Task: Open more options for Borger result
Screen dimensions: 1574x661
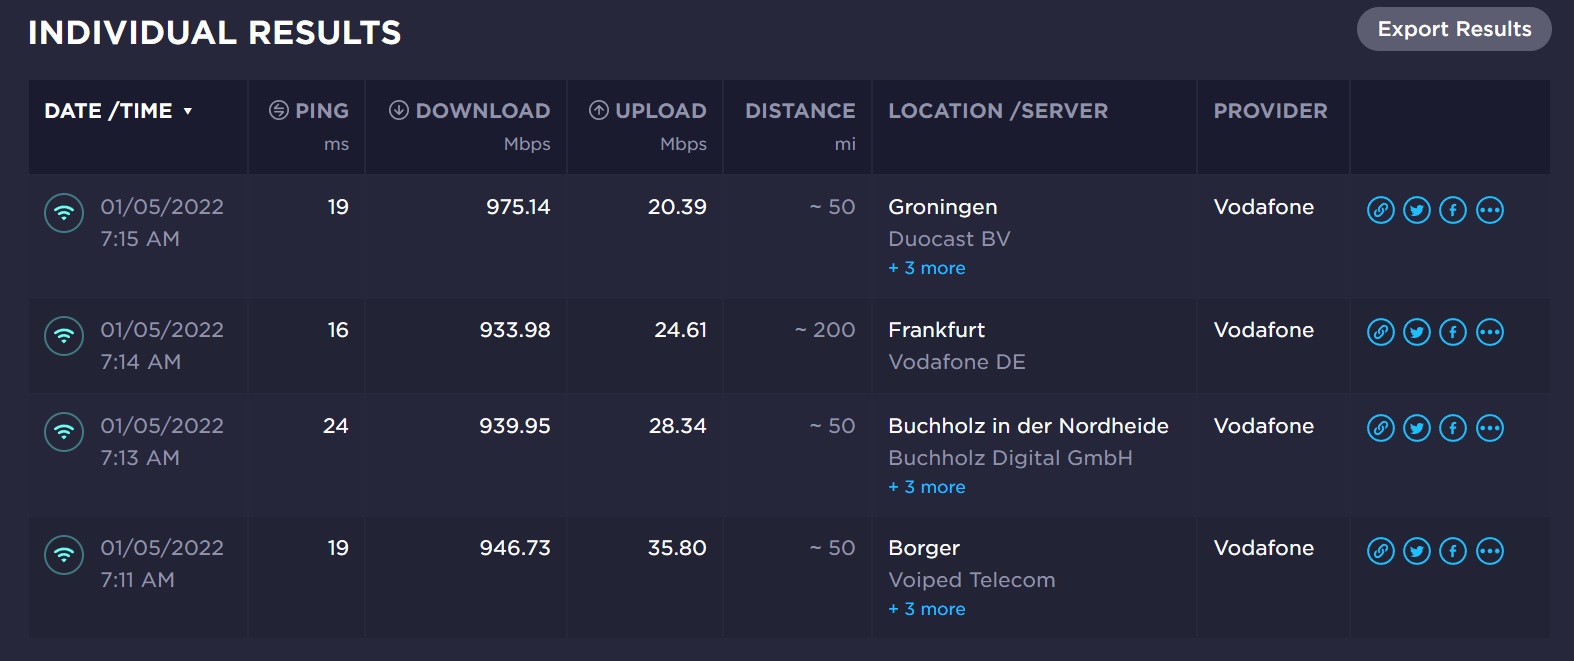Action: click(1490, 551)
